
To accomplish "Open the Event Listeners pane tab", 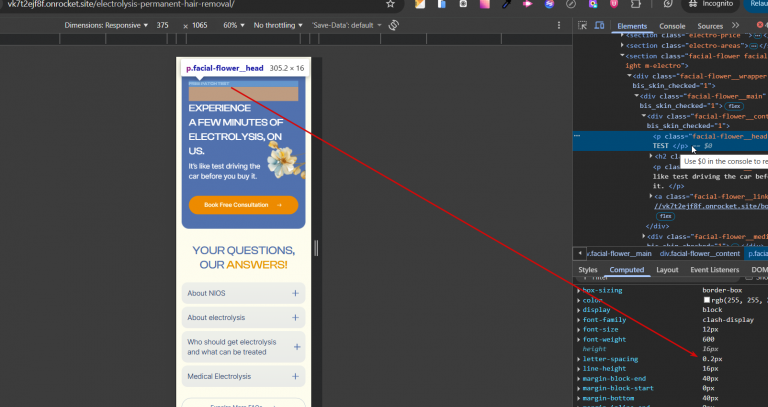I will click(715, 270).
